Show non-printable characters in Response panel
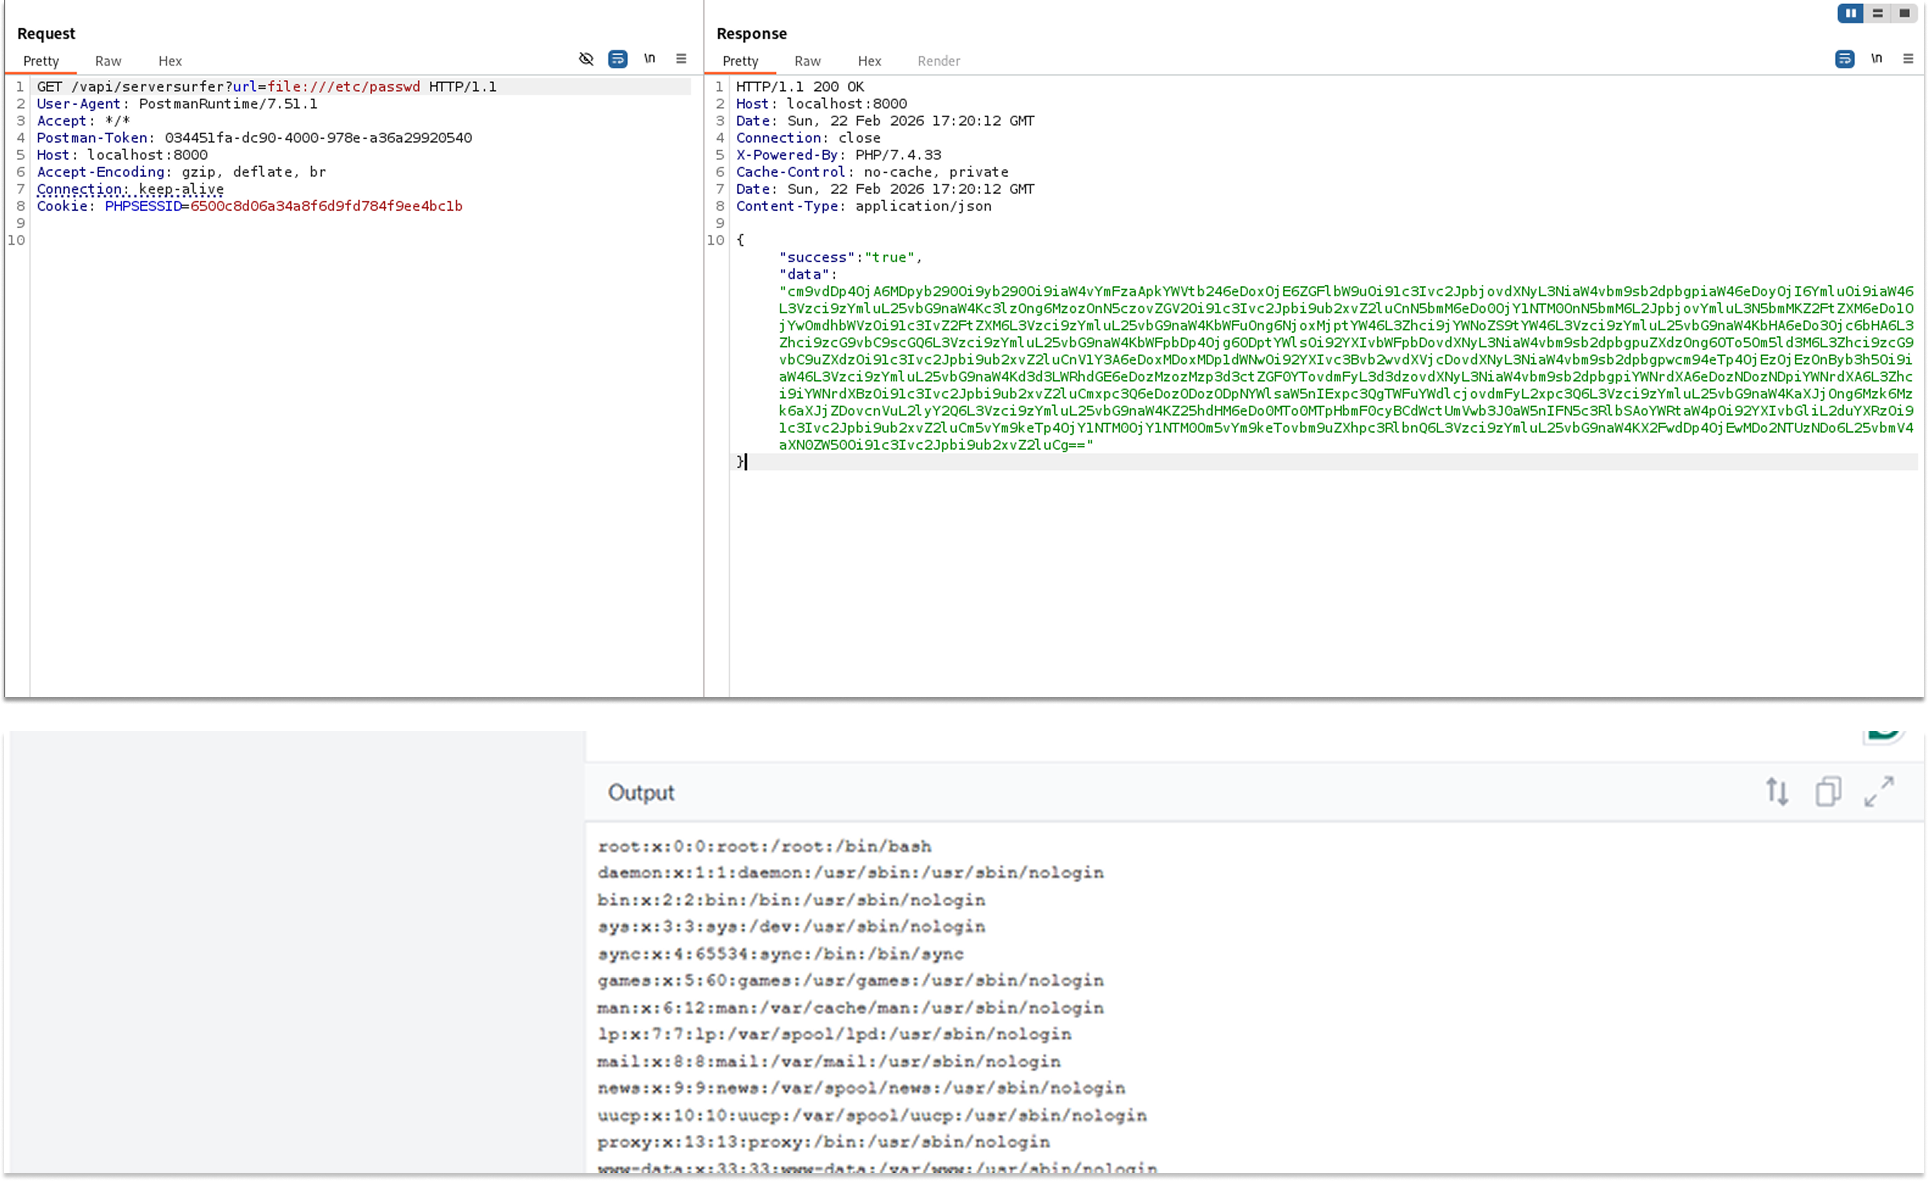Viewport: 1928px width, 1181px height. coord(1877,59)
